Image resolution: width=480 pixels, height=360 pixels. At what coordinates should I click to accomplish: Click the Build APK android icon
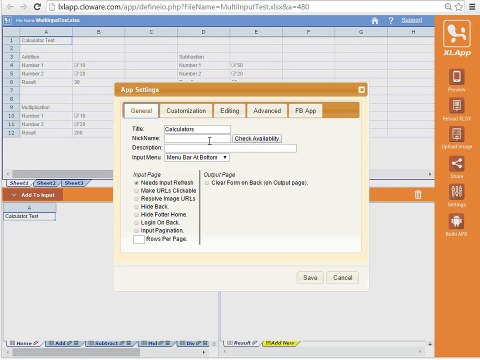click(x=456, y=221)
